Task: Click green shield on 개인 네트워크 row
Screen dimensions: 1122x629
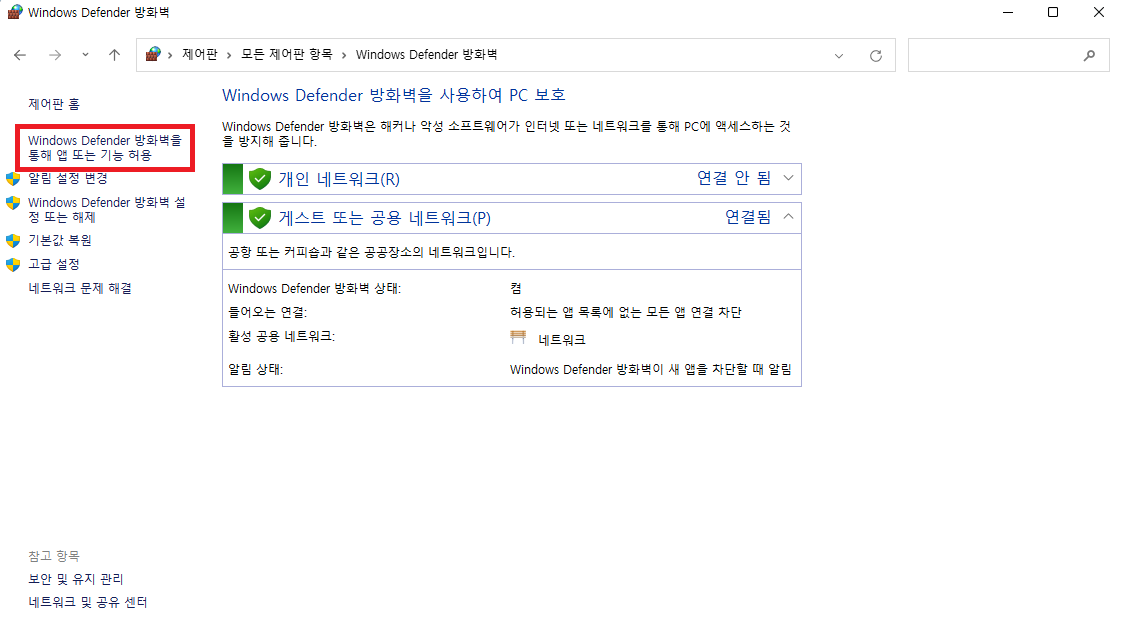Action: click(x=260, y=179)
